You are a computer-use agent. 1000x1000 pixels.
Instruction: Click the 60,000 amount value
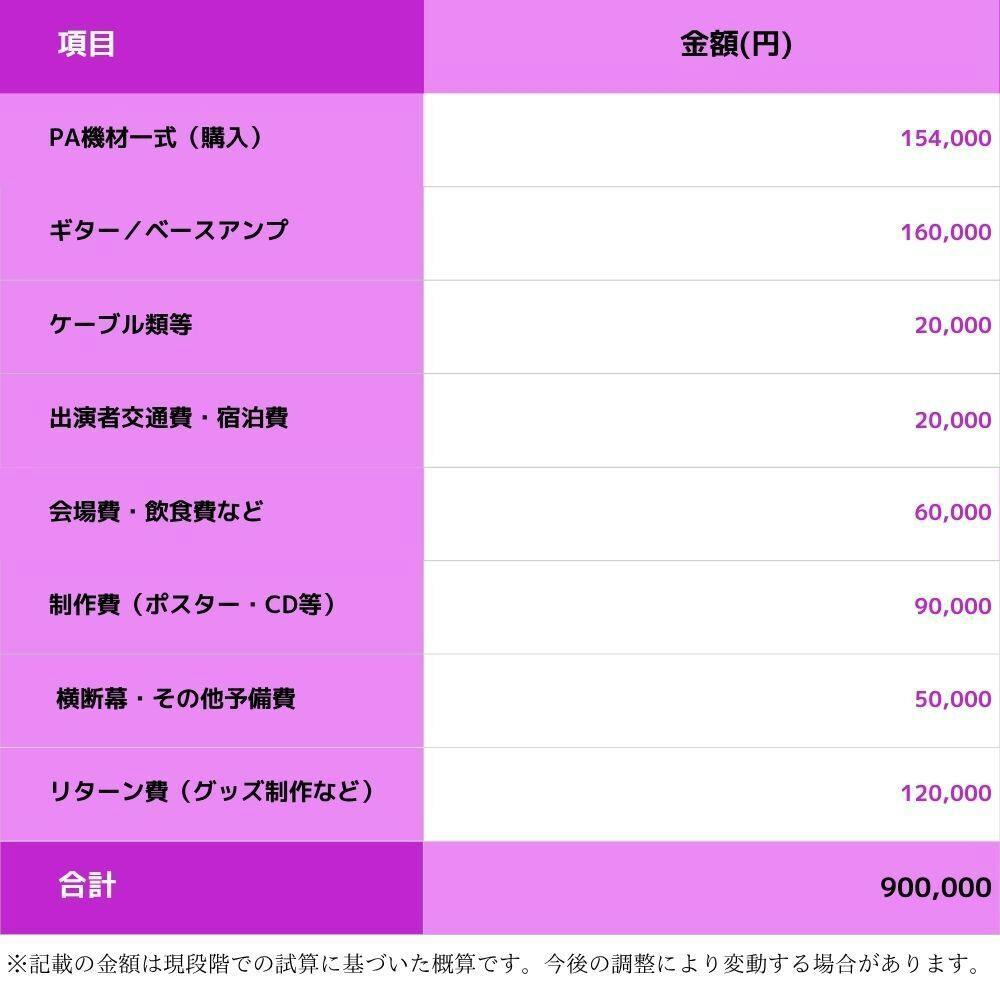[x=952, y=513]
